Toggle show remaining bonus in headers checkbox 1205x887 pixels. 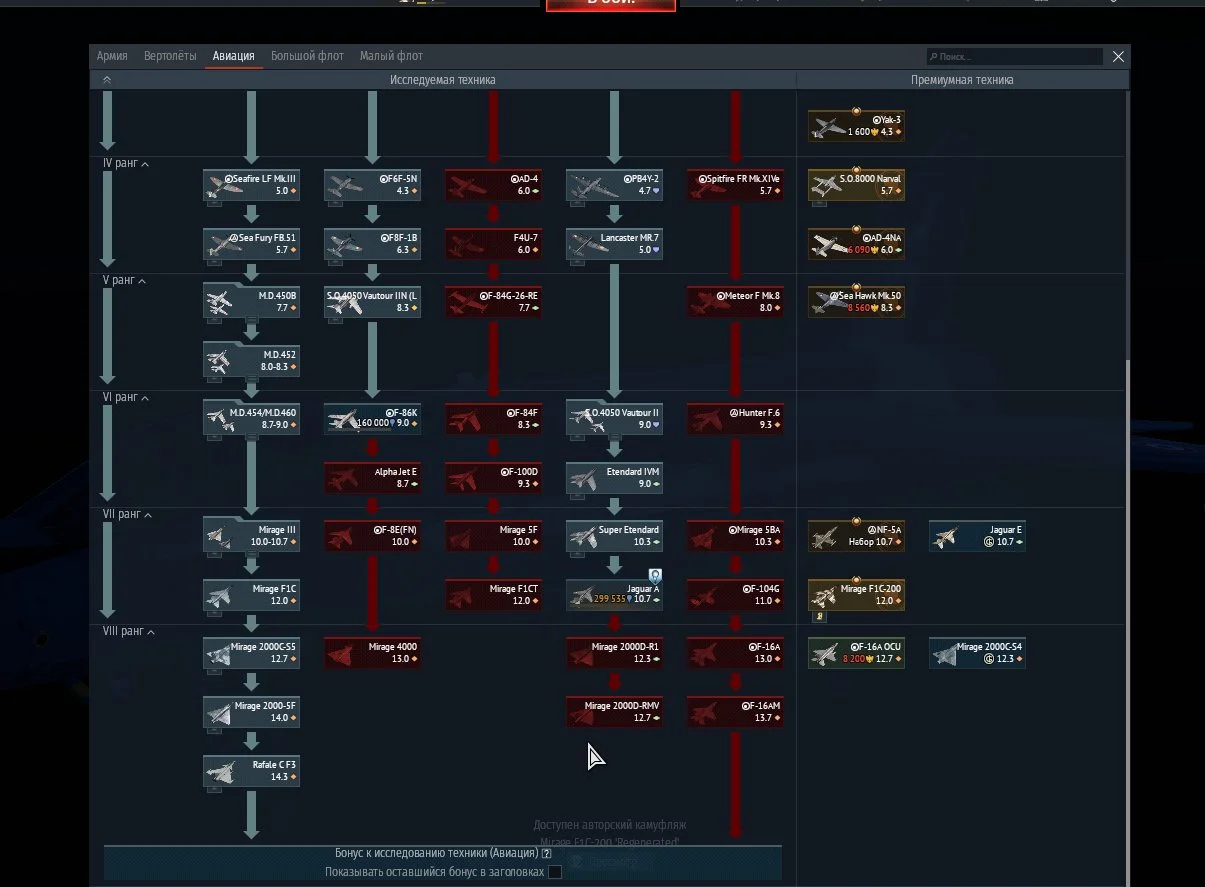point(555,872)
